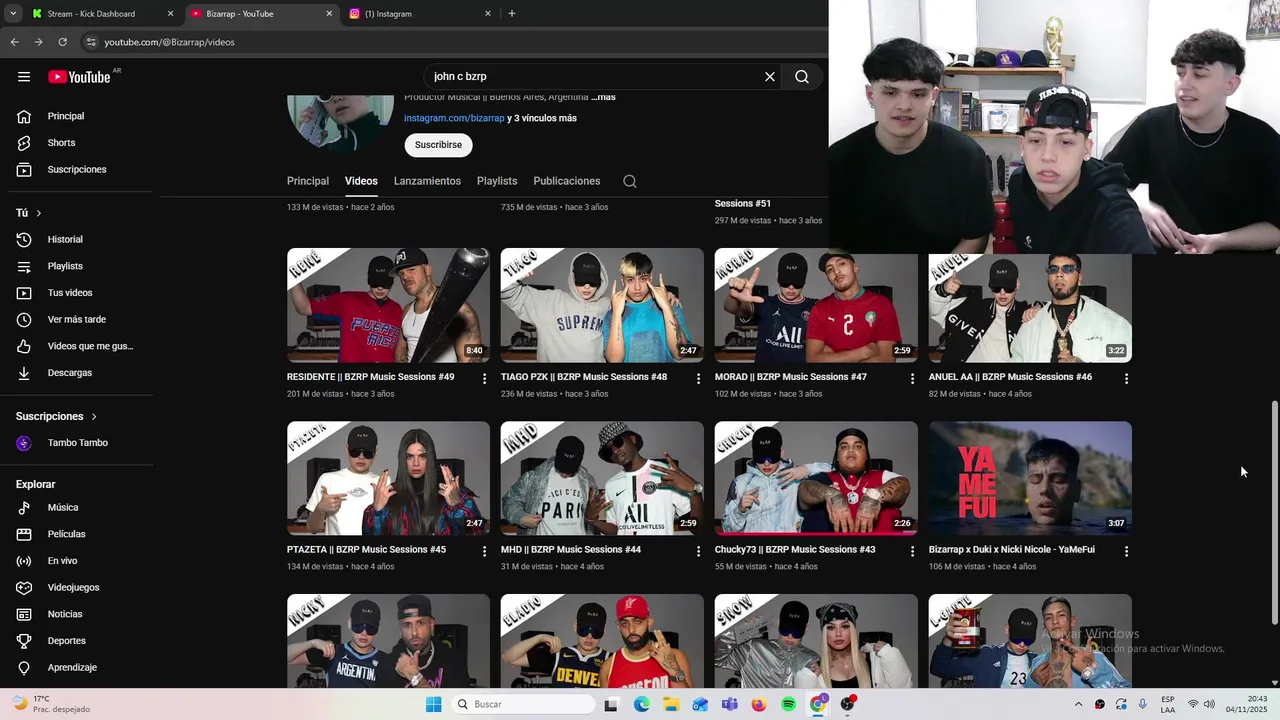
Task: Open PTAZETA Sessions #45 video thumbnail
Action: pos(388,478)
